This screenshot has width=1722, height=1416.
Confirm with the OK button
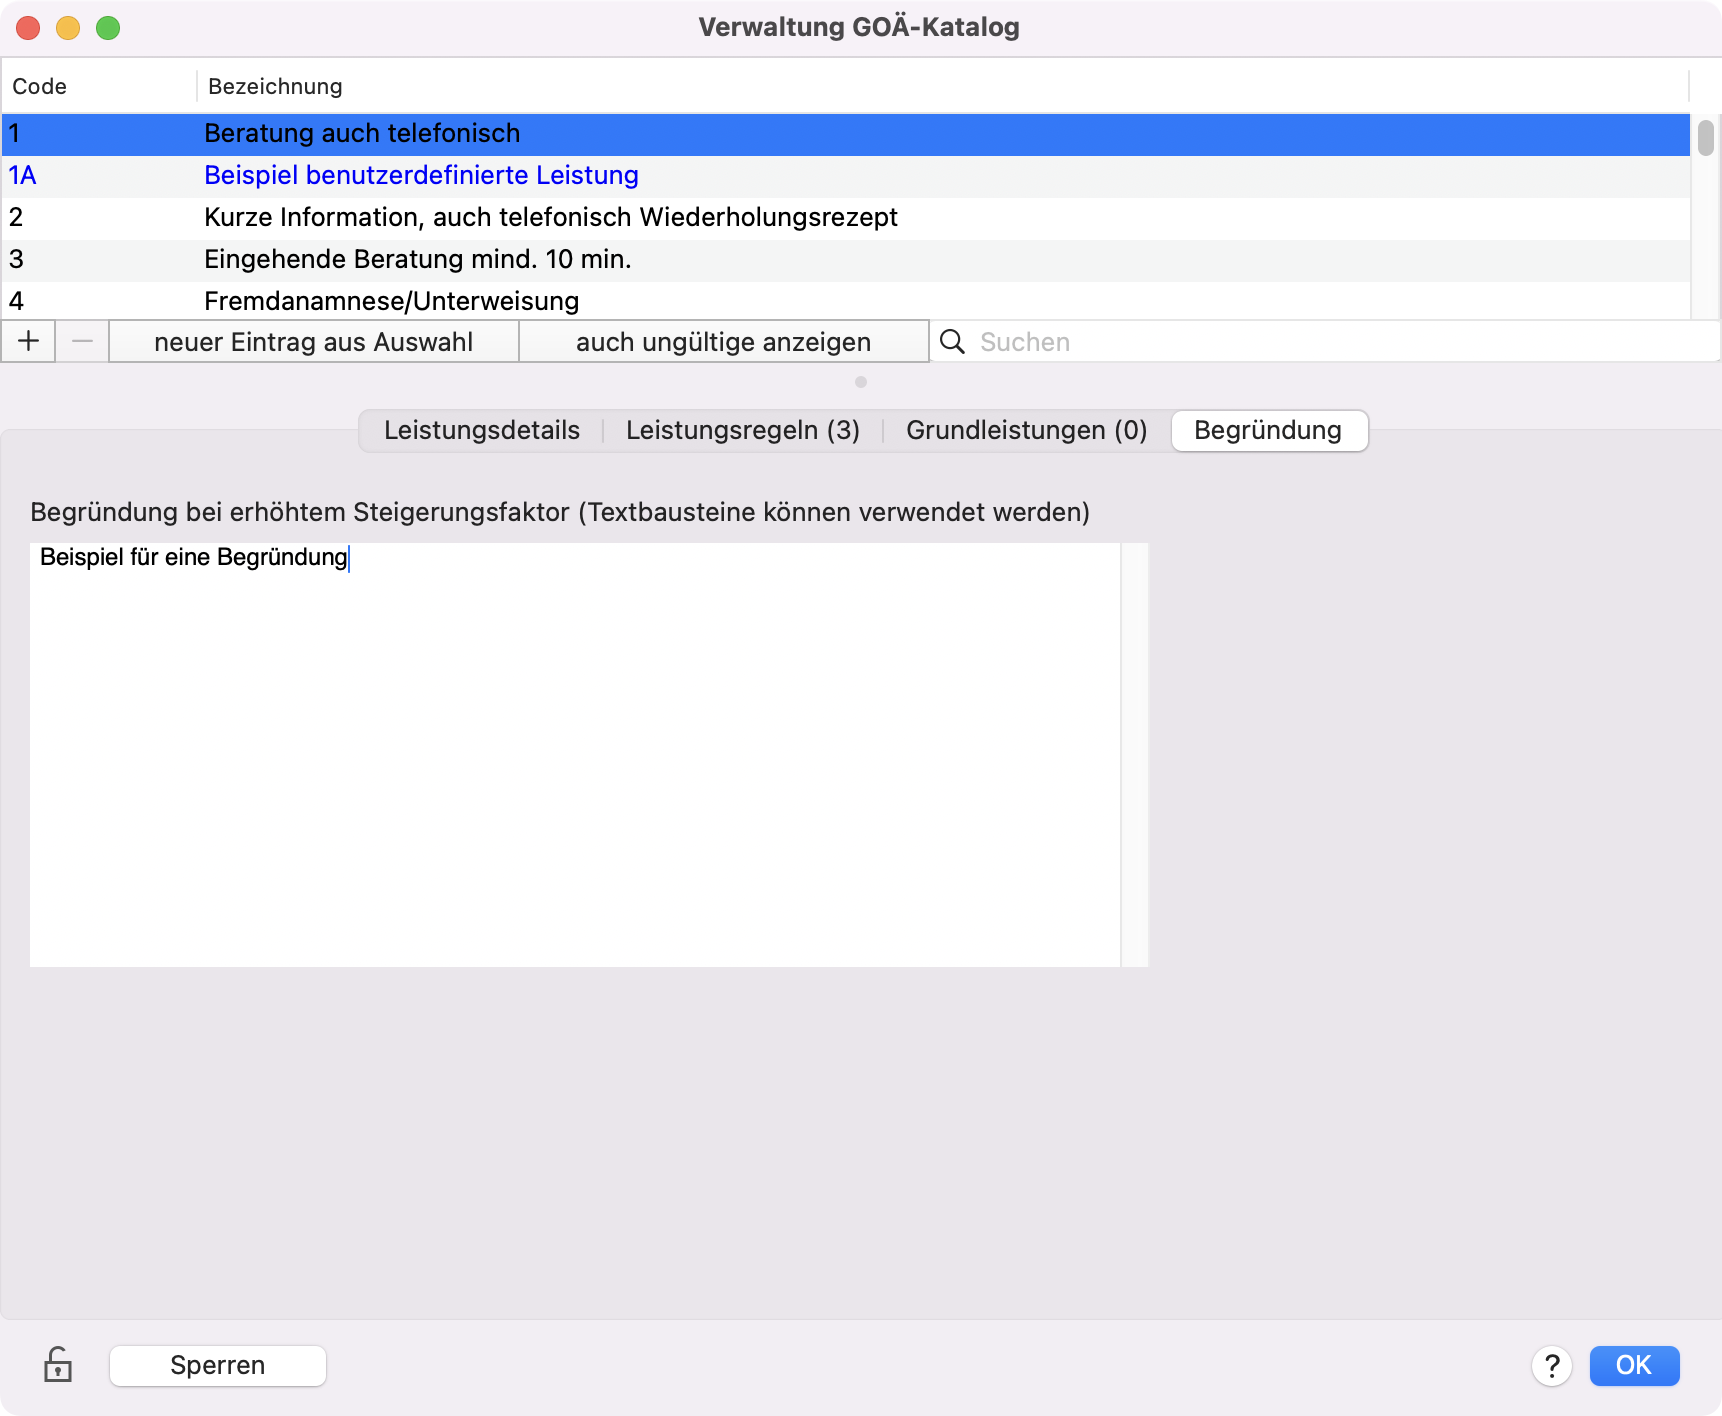click(x=1634, y=1365)
